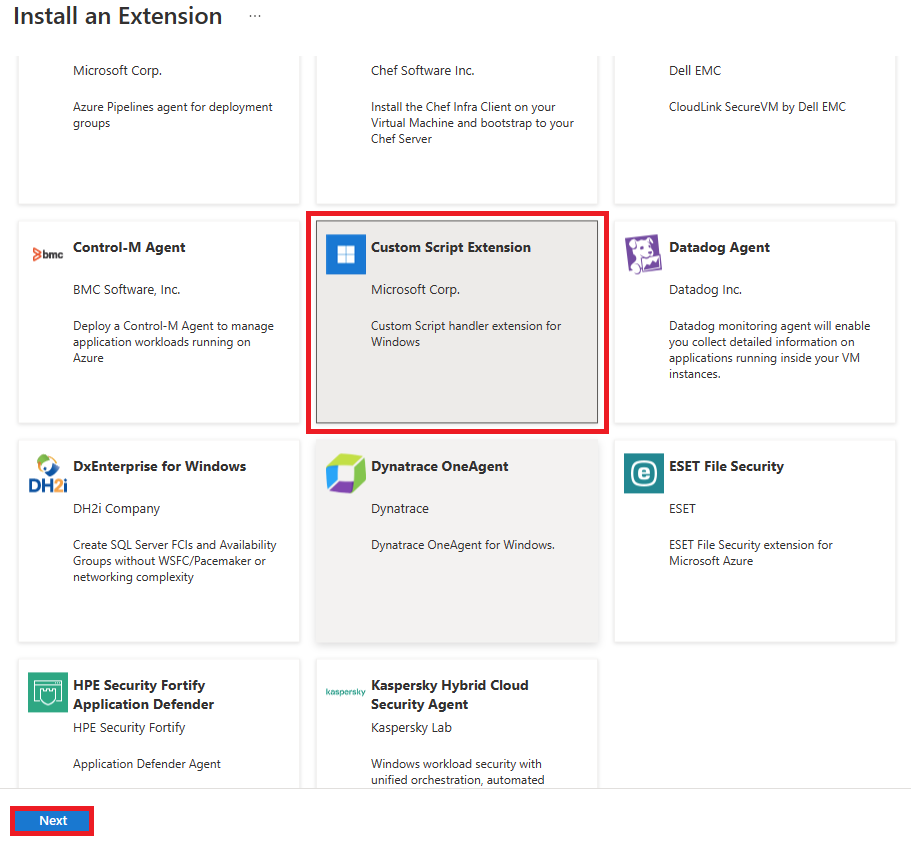Select the DxEnterprise for Windows title
The width and height of the screenshot is (911, 845).
click(x=160, y=467)
